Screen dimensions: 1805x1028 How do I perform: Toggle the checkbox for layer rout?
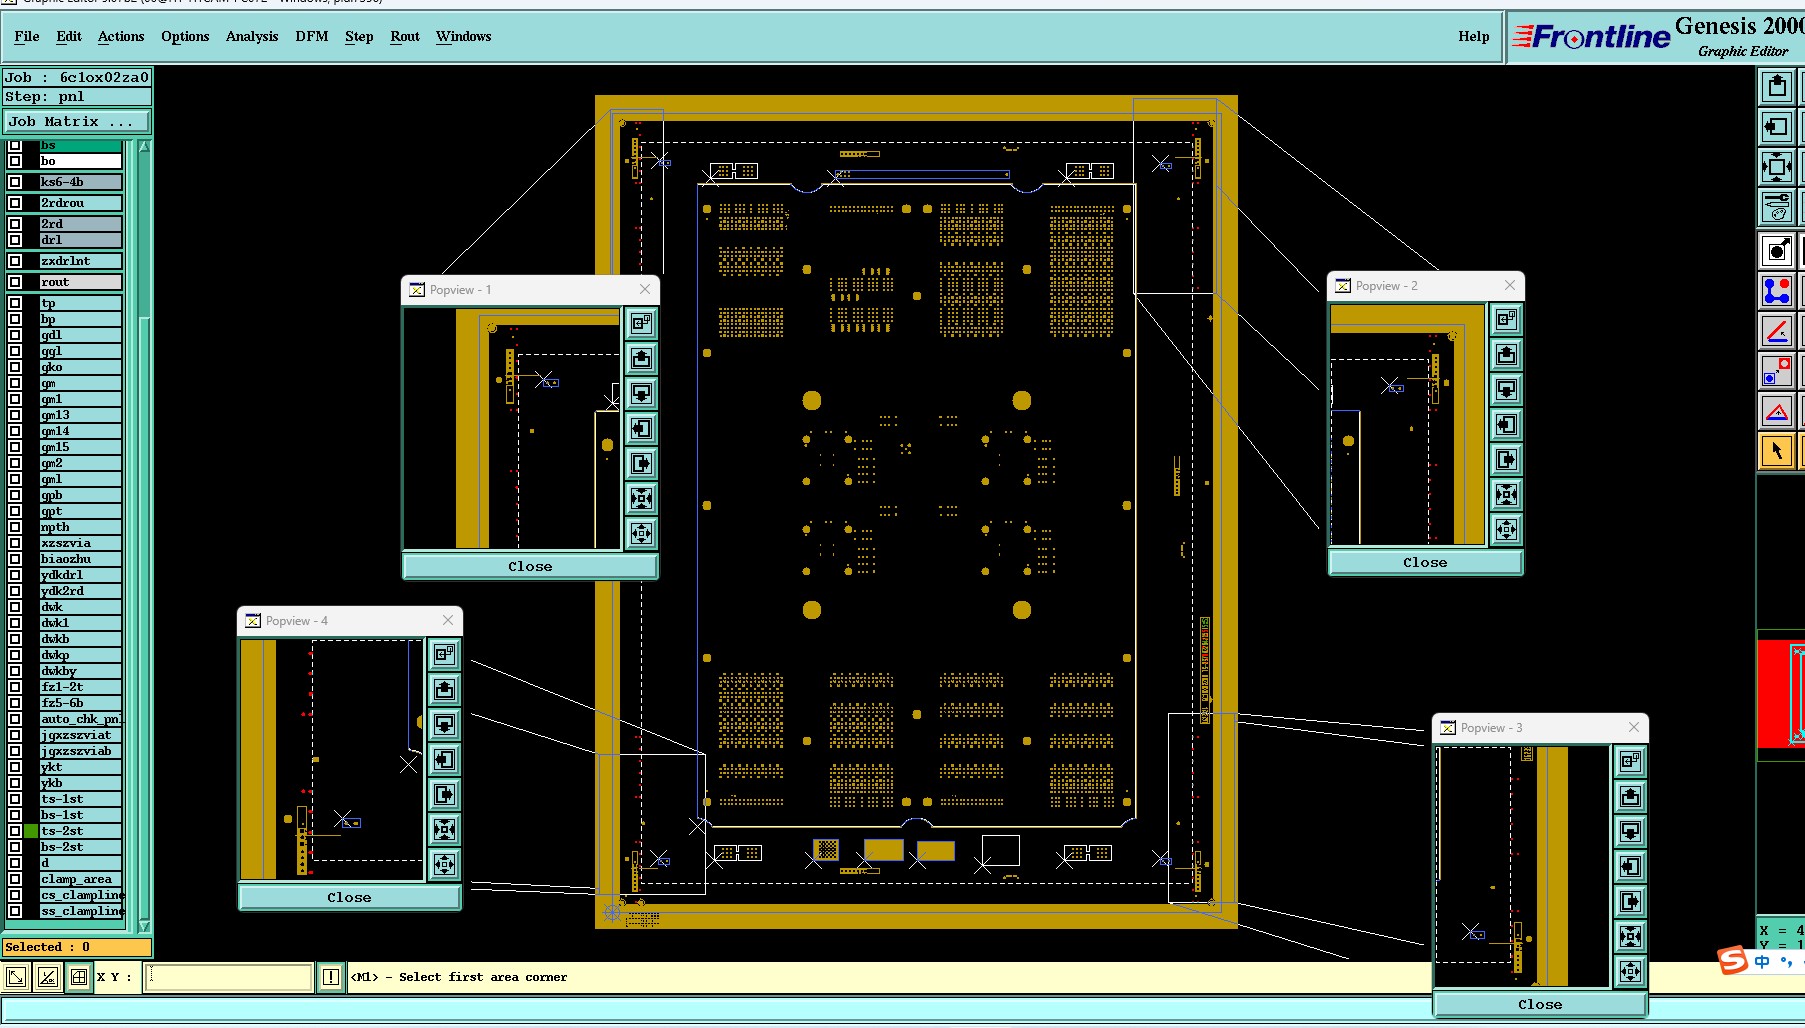15,282
